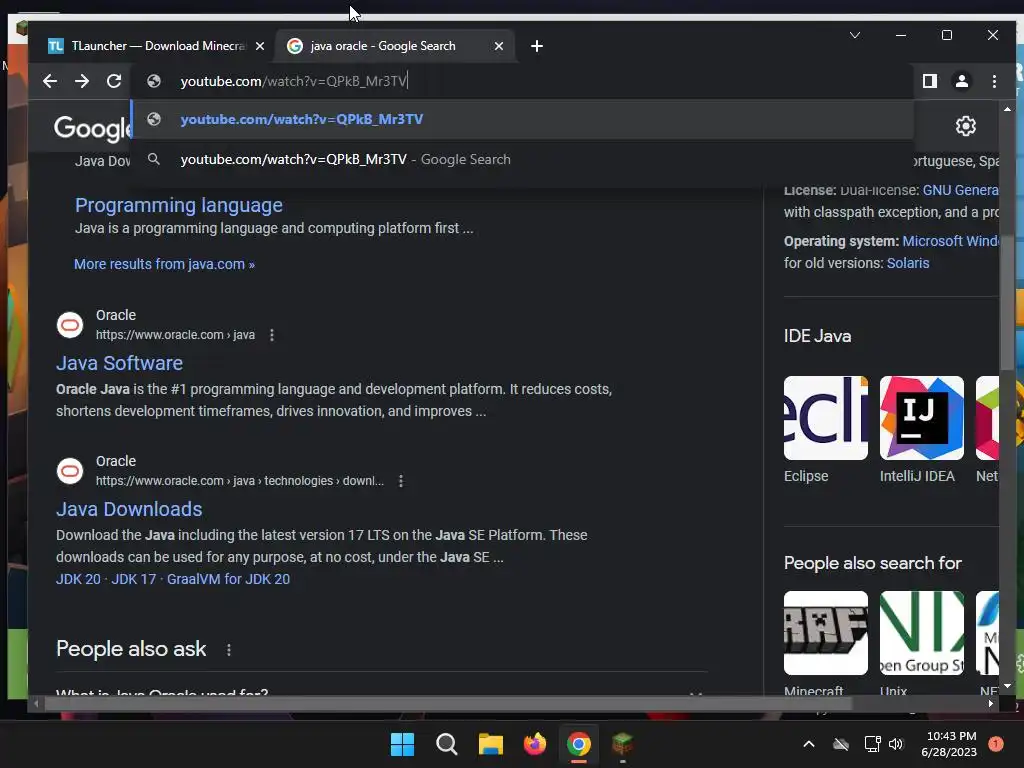
Task: Open clock showing 10:43 PM
Action: coord(949,744)
